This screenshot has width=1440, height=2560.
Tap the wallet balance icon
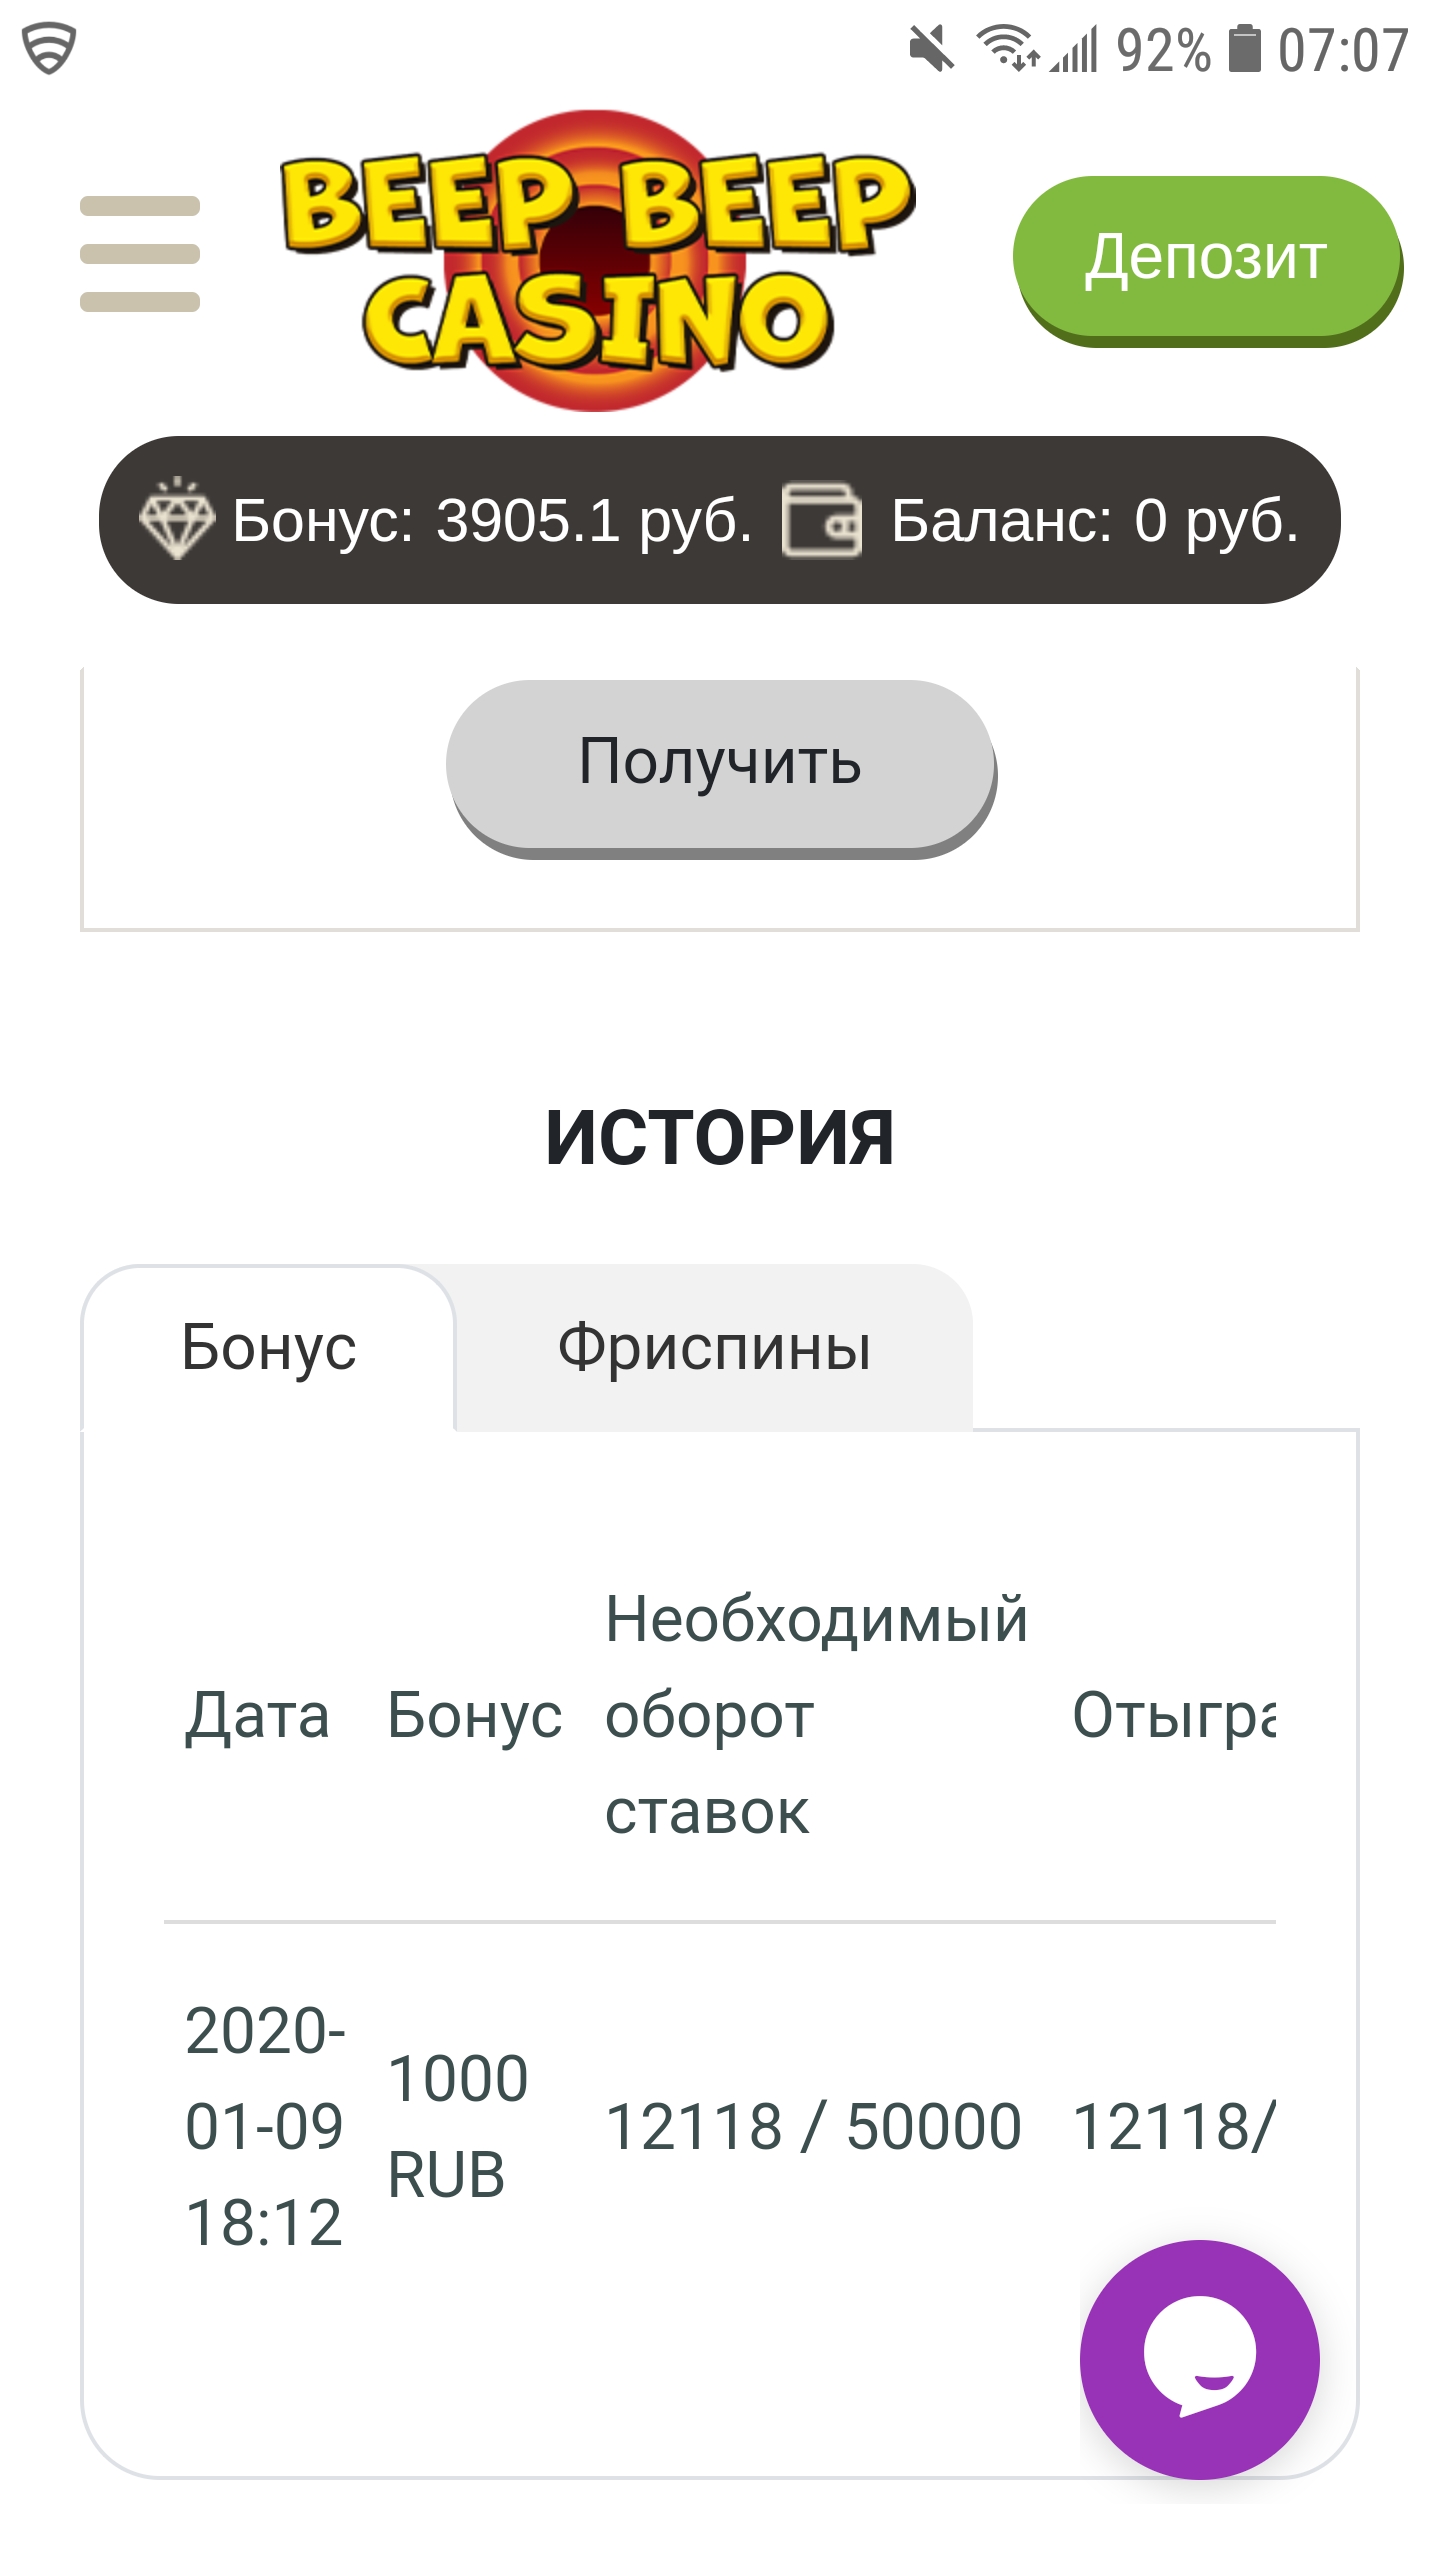pyautogui.click(x=821, y=520)
